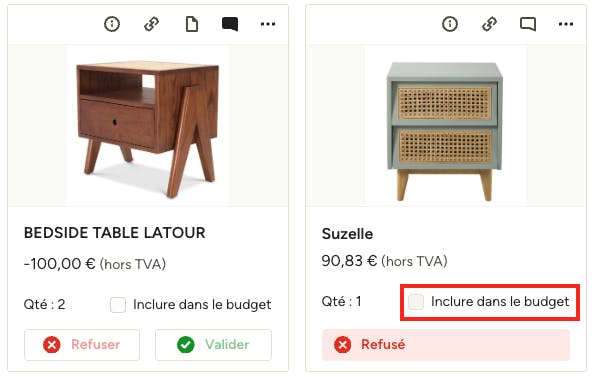Check Inclure dans le budget for Latour
Image resolution: width=594 pixels, height=377 pixels.
(x=118, y=305)
